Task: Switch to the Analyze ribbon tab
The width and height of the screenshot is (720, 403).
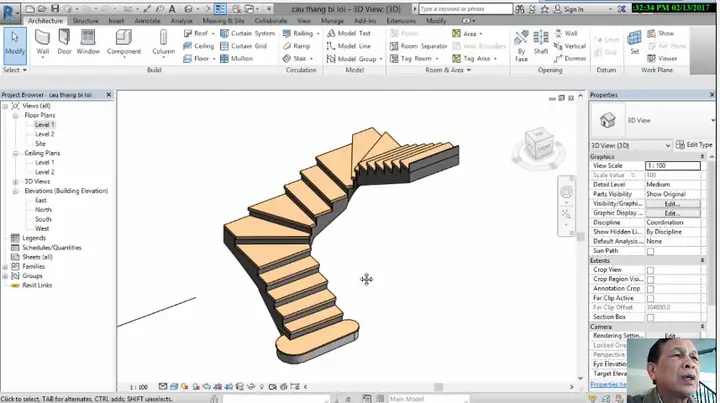Action: point(181,21)
